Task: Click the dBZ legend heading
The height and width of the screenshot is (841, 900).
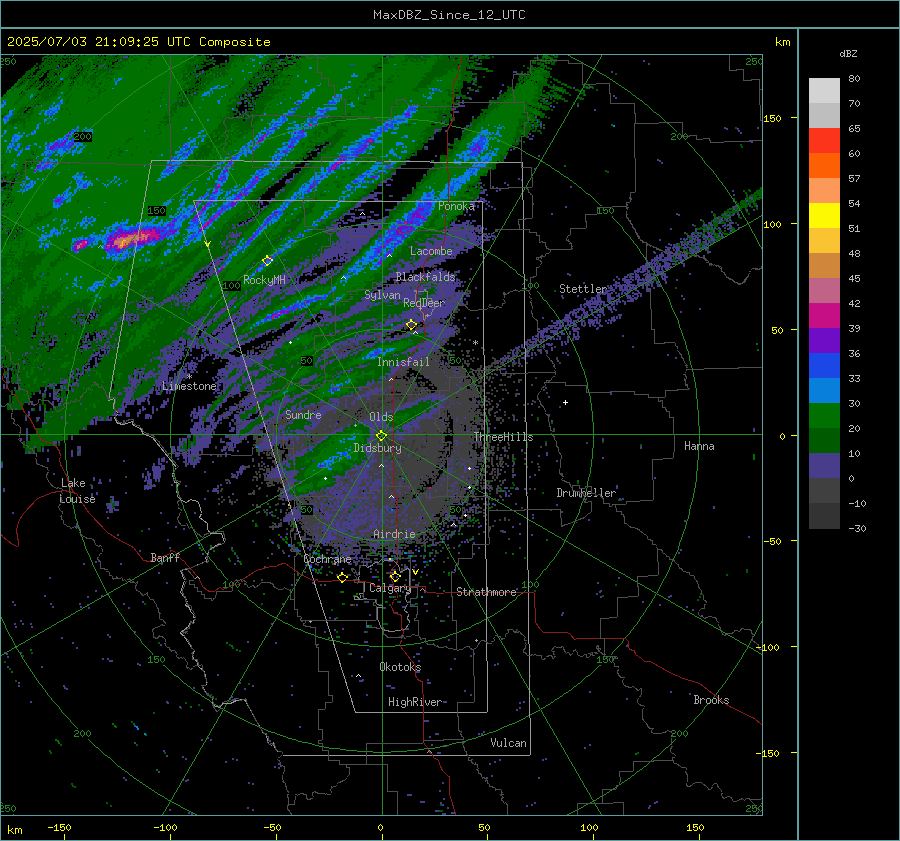Action: (x=848, y=53)
